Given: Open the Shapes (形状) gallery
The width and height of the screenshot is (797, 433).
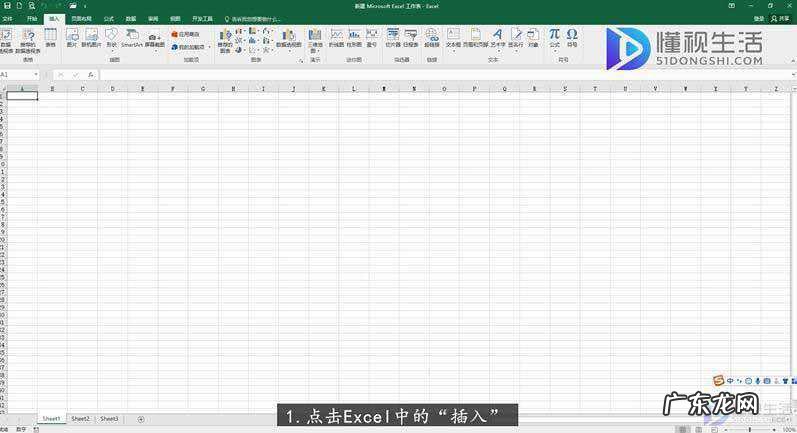Looking at the screenshot, I should pyautogui.click(x=111, y=39).
